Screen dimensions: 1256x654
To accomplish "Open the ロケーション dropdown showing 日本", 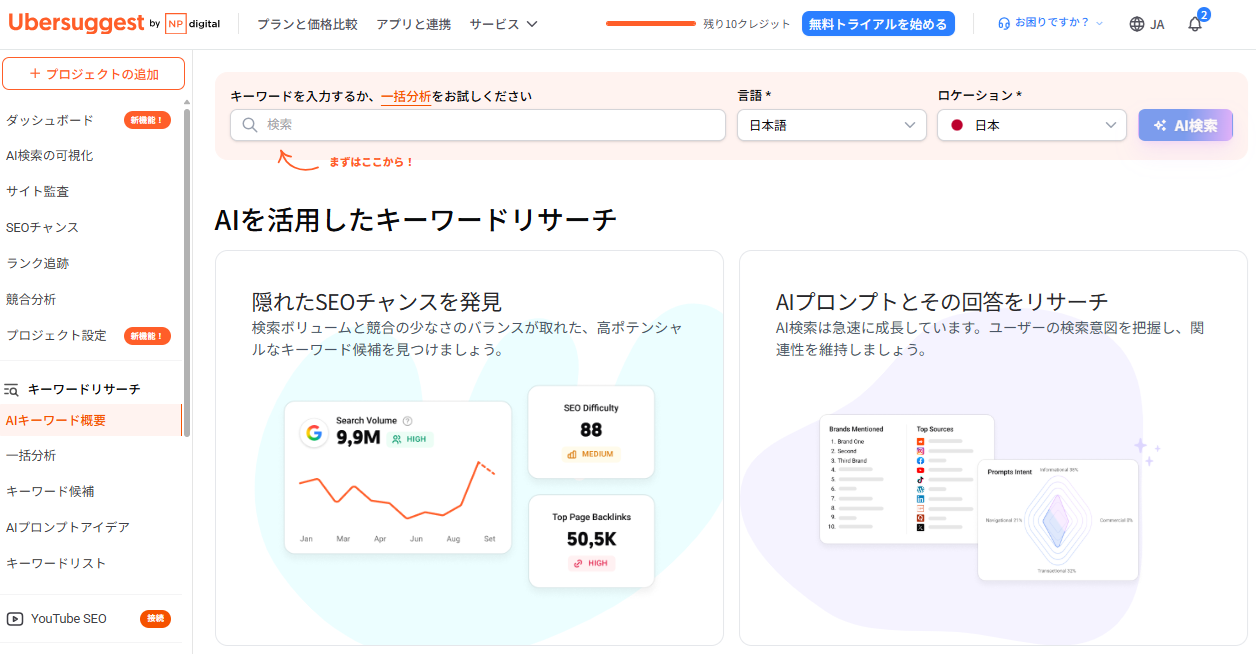I will coord(1032,125).
